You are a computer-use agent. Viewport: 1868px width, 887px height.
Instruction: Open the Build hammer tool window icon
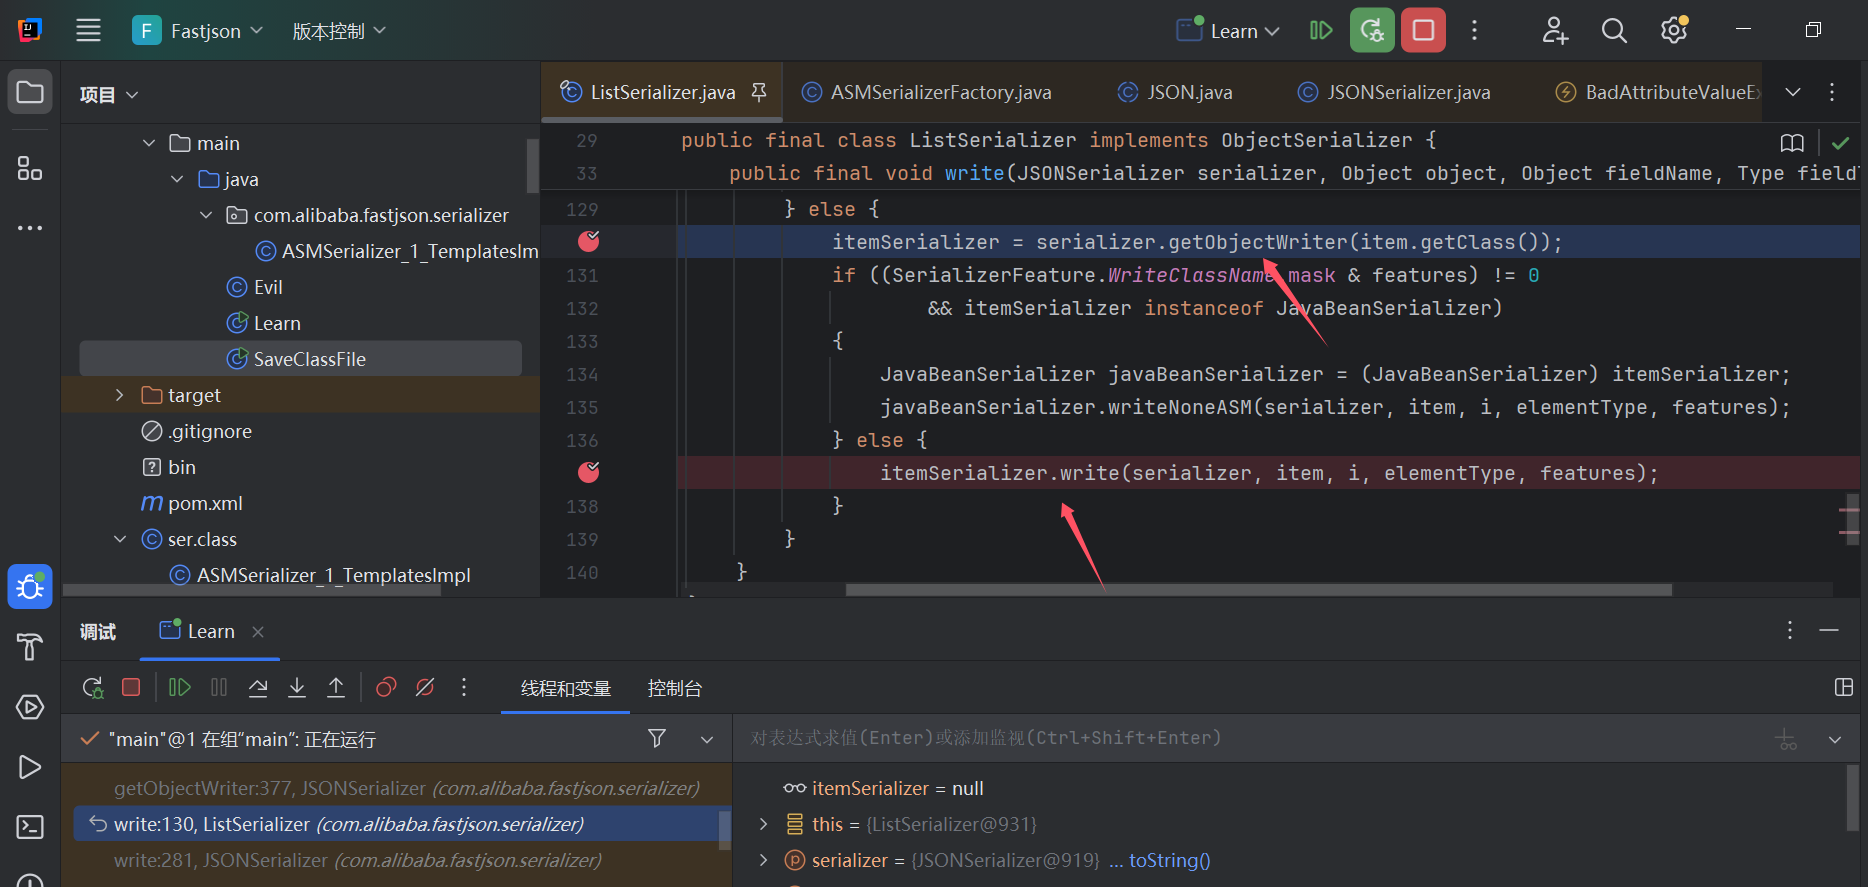[x=30, y=647]
